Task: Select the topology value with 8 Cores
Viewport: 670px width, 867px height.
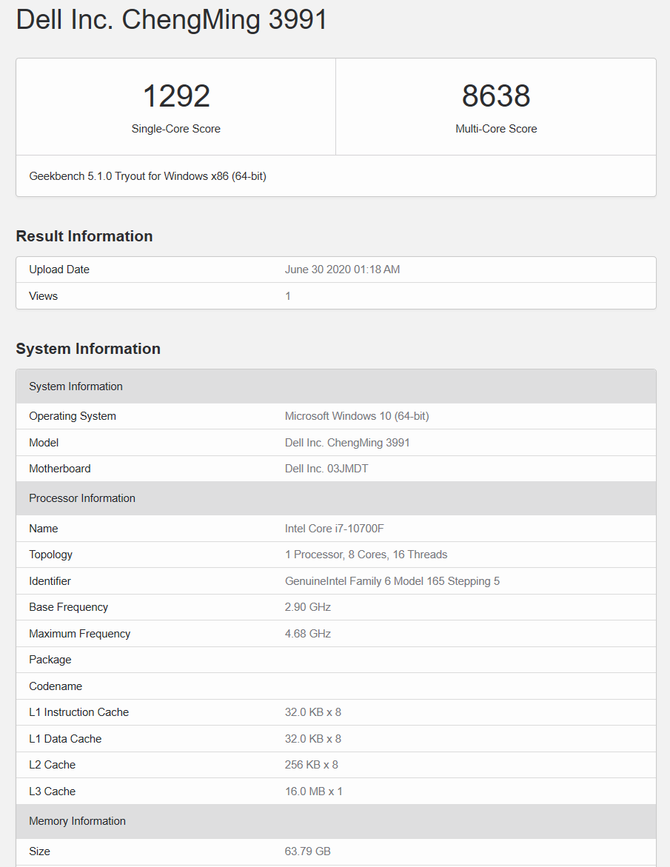Action: pos(366,554)
